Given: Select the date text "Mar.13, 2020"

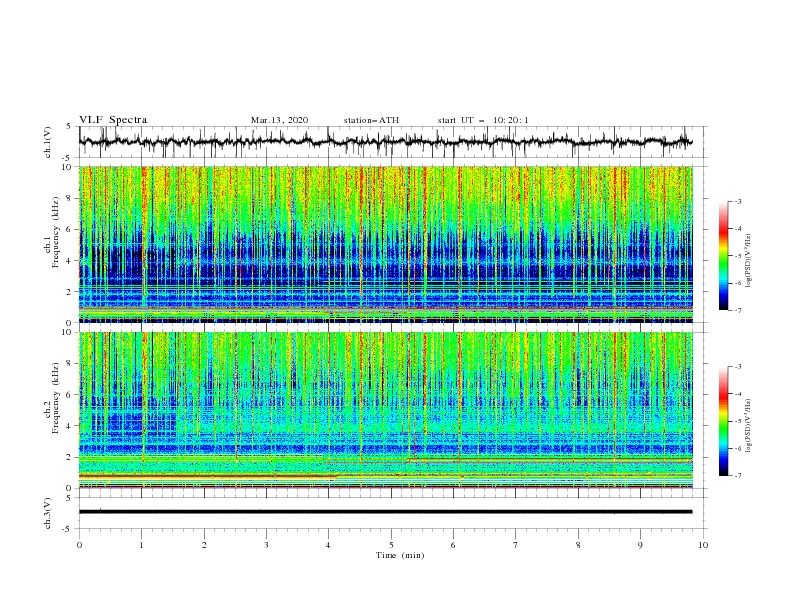Looking at the screenshot, I should 279,120.
